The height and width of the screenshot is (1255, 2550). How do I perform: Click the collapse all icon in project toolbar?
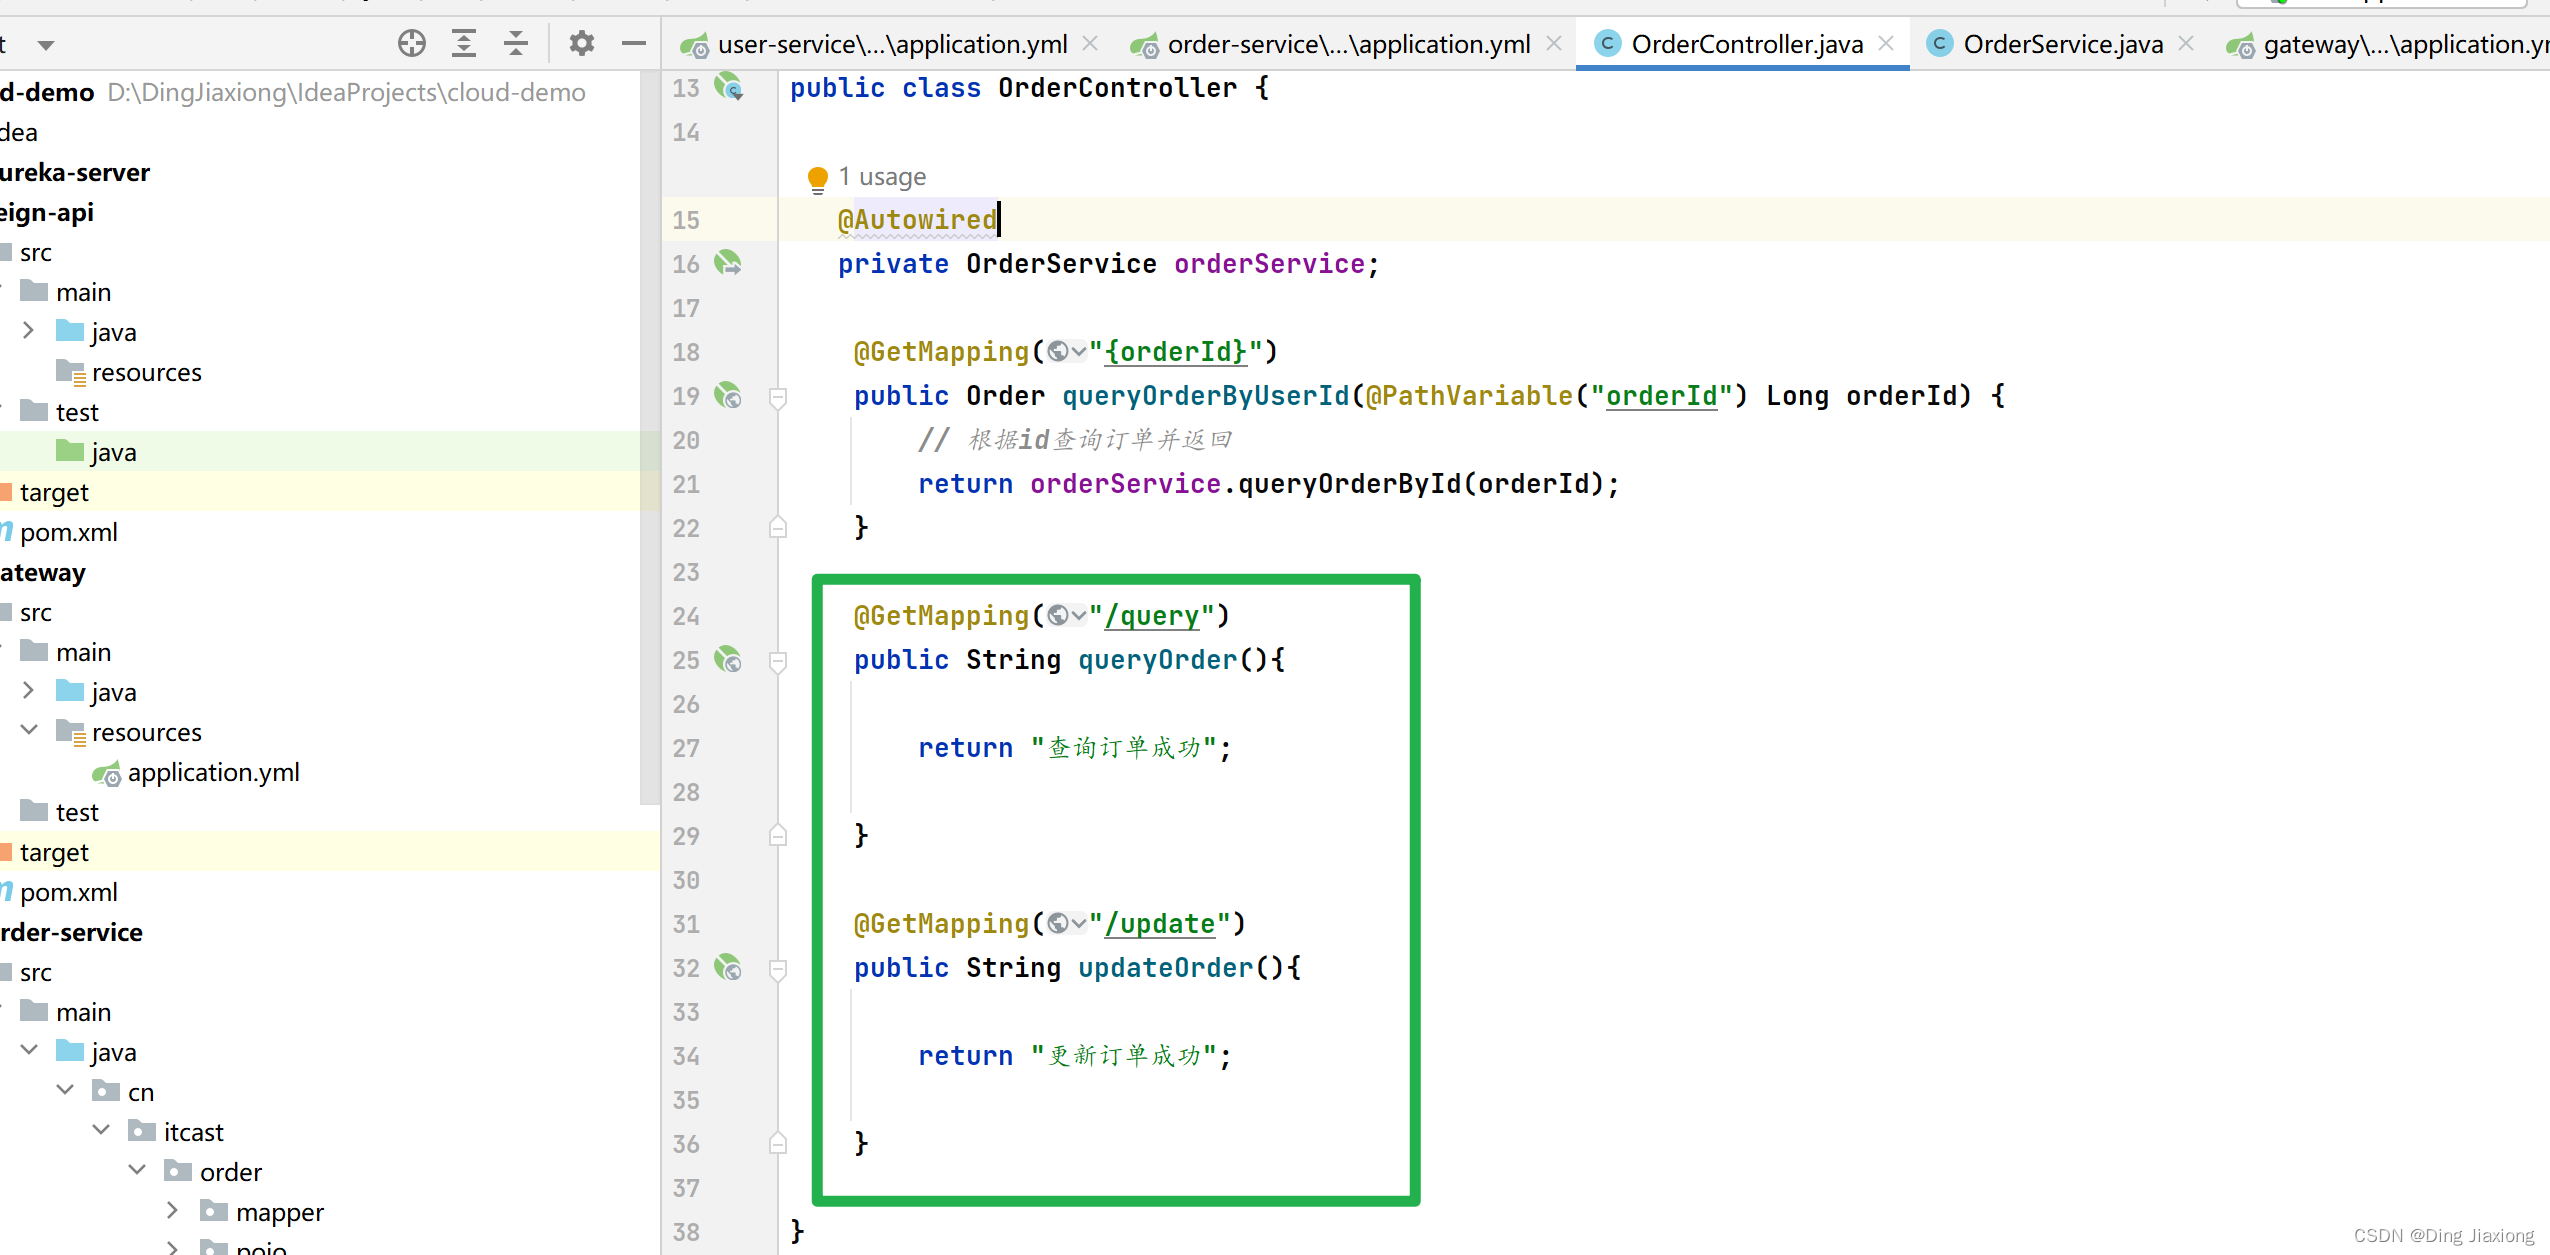pyautogui.click(x=515, y=44)
